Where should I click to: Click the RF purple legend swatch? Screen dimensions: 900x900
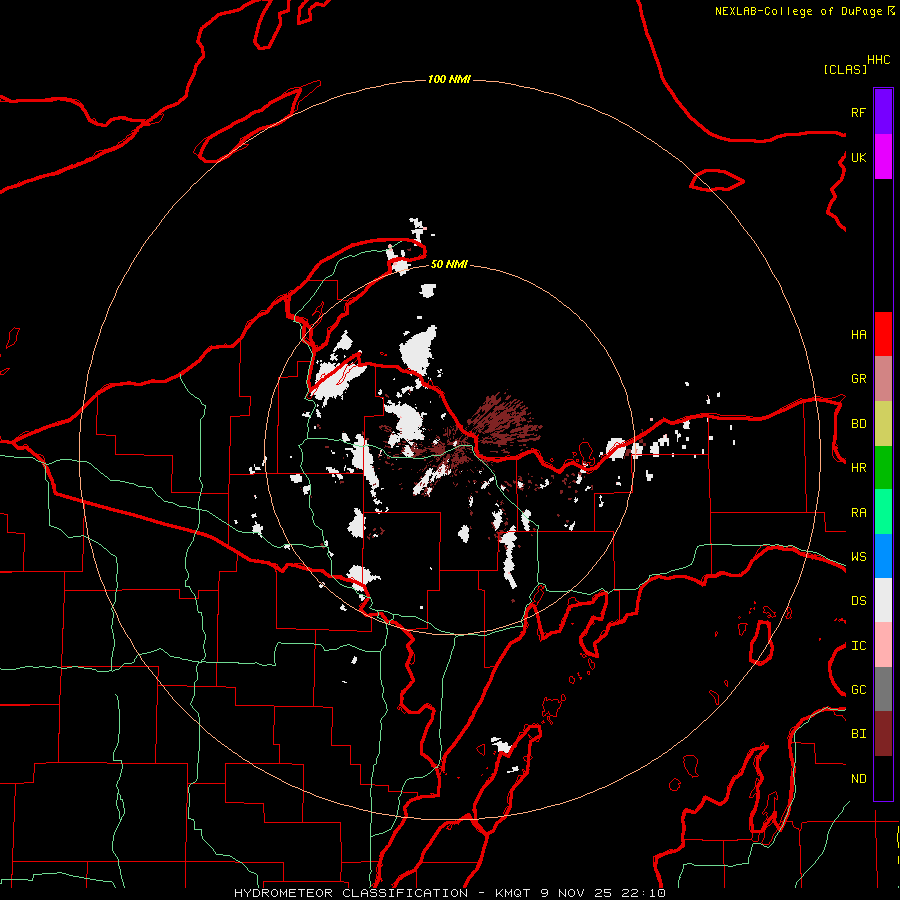click(x=883, y=111)
